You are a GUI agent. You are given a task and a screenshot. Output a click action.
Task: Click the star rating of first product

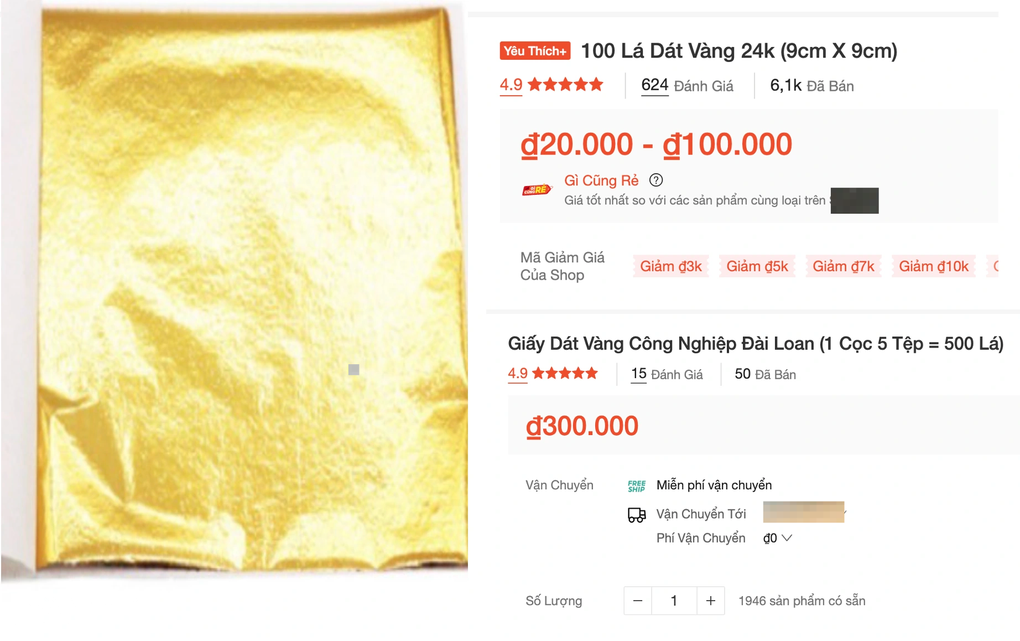point(565,85)
